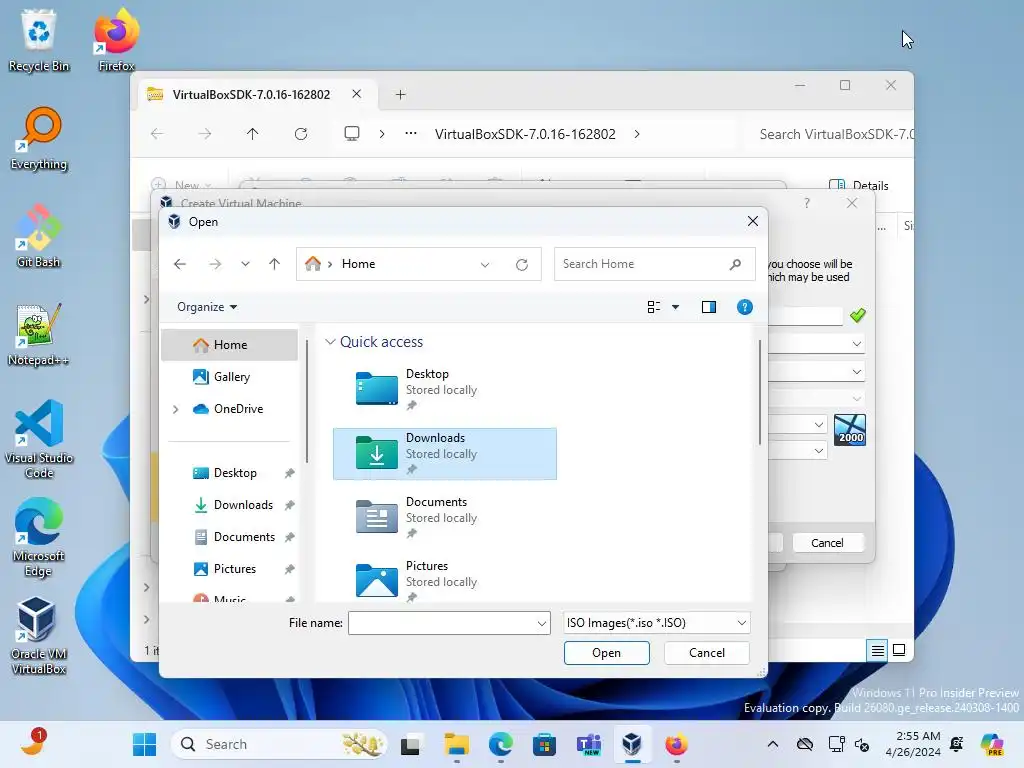Select Pictures folder in Quick access
Viewport: 1024px width, 768px height.
tap(445, 581)
